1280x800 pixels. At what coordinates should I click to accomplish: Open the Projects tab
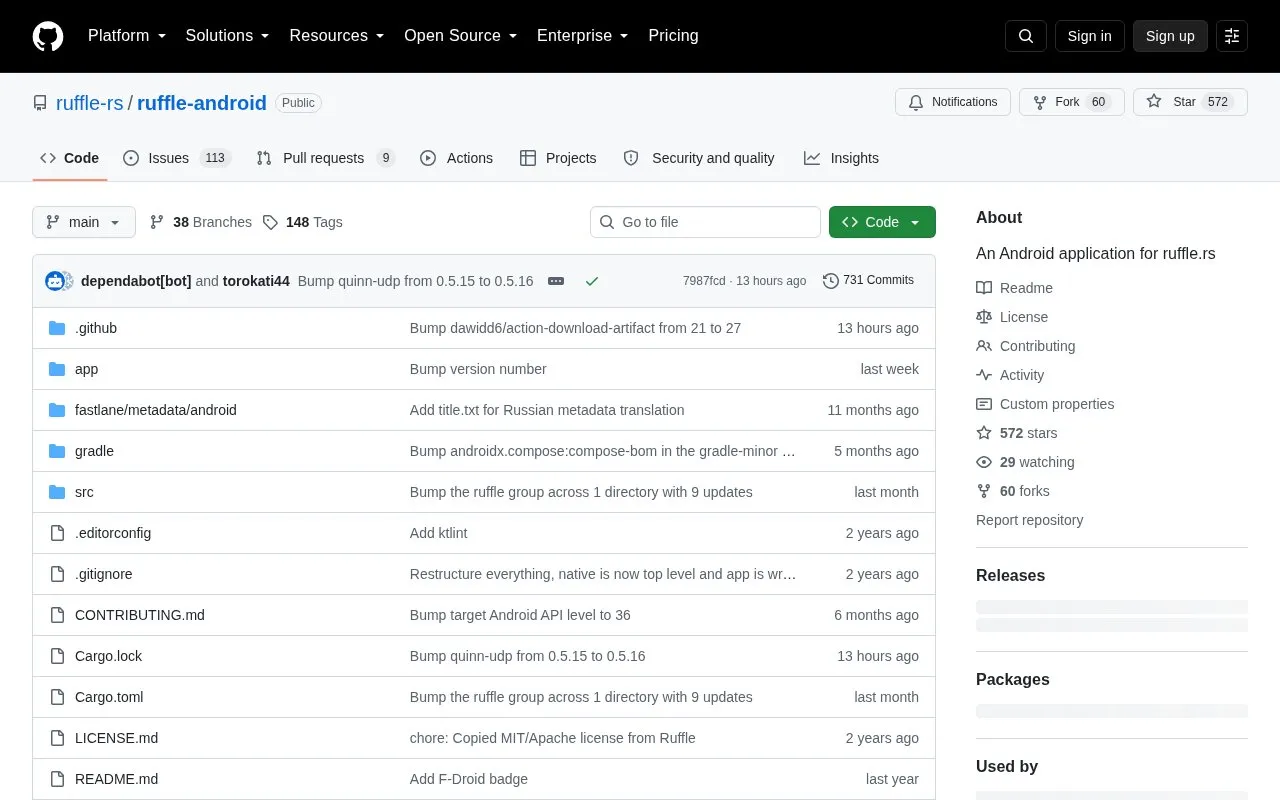tap(558, 158)
